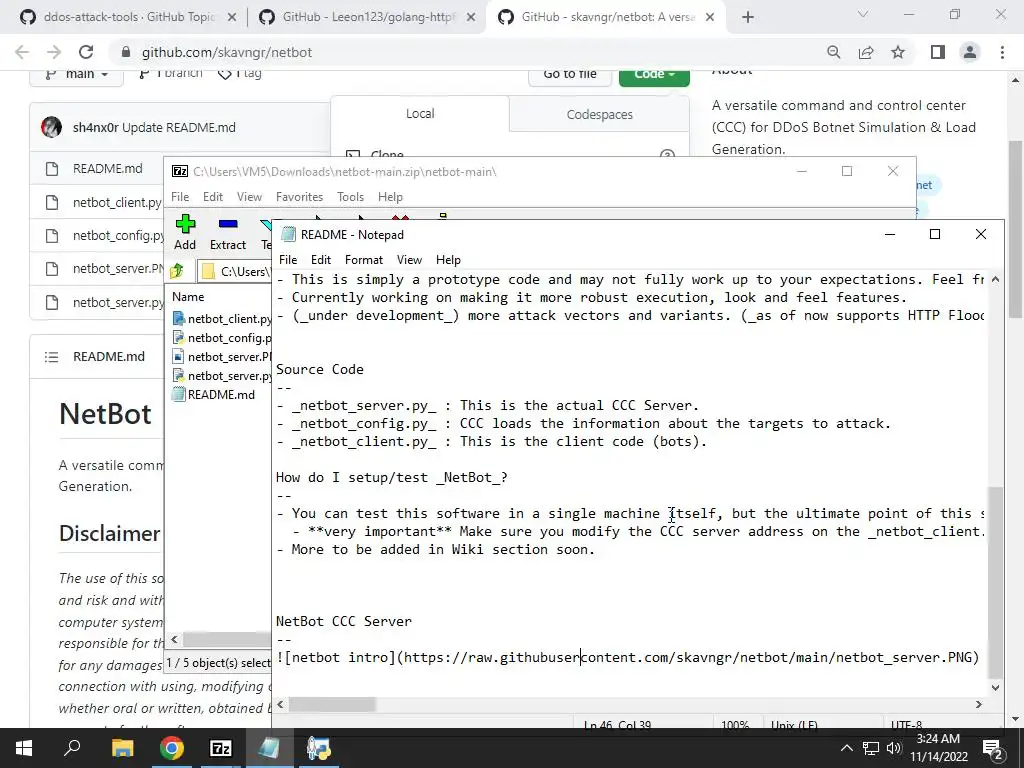This screenshot has height=768, width=1024.
Task: Click the 7-Zip up-folder arrow icon
Action: [177, 270]
